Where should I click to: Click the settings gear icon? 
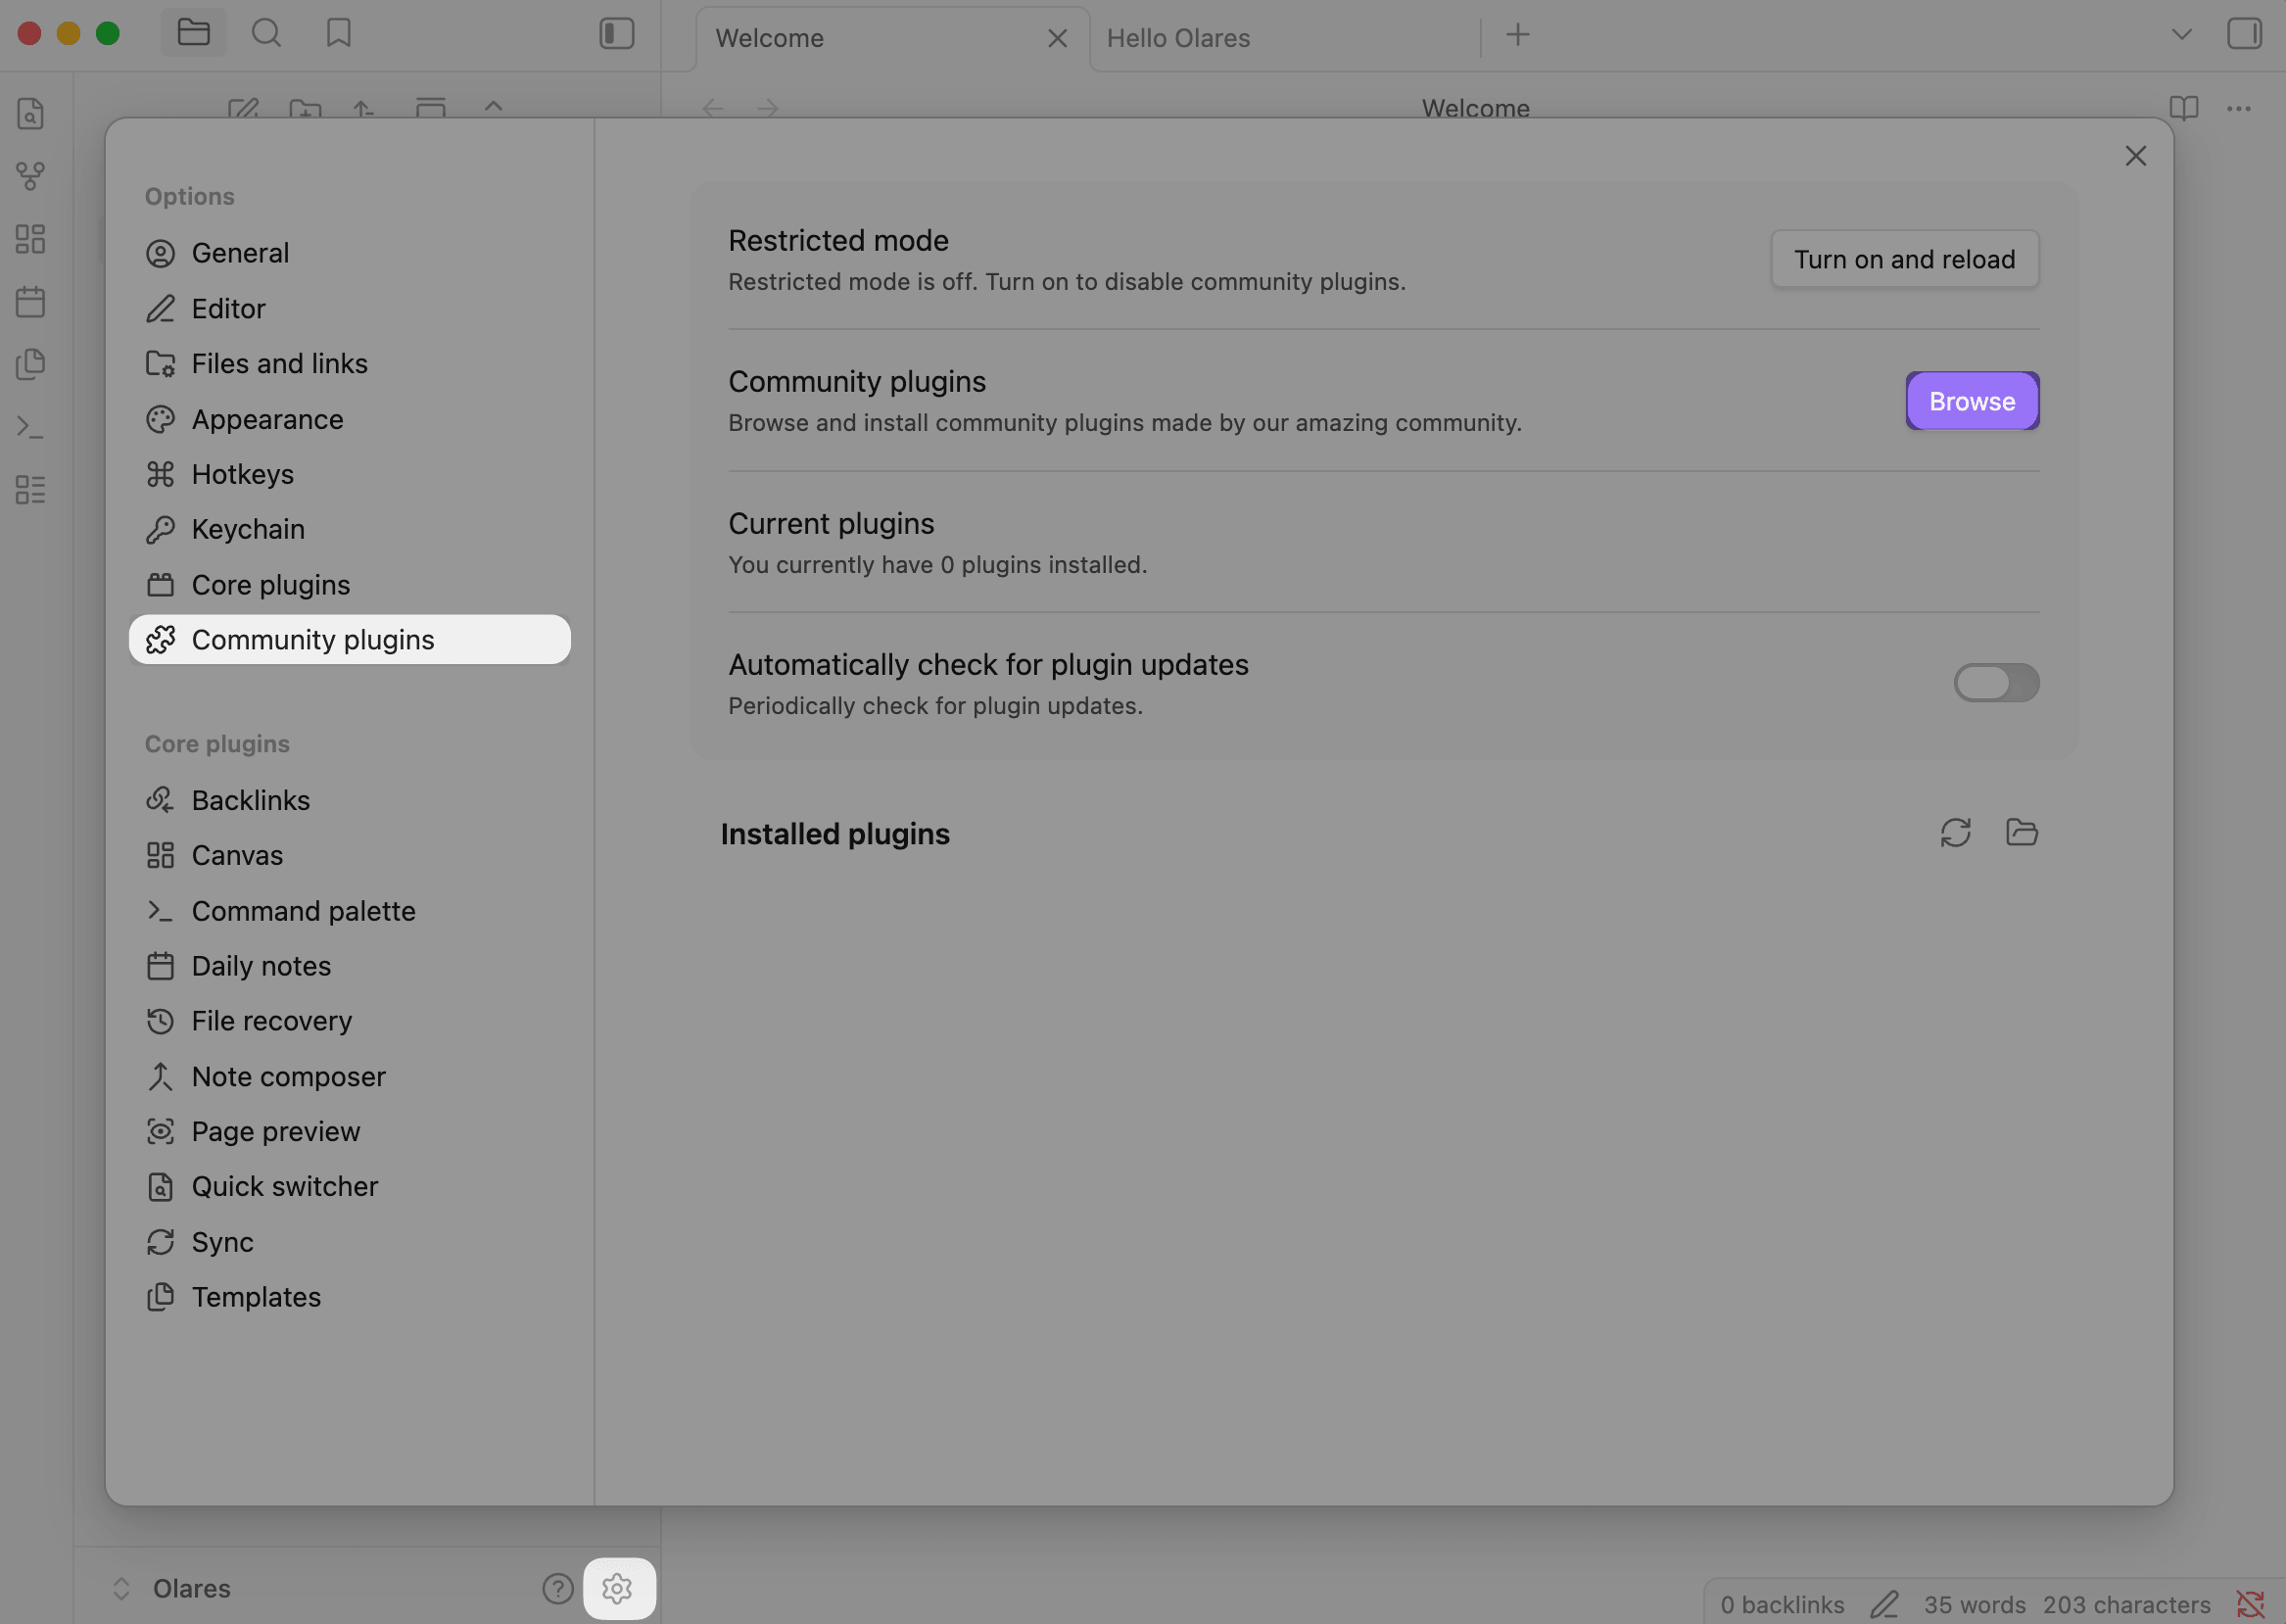tap(618, 1588)
